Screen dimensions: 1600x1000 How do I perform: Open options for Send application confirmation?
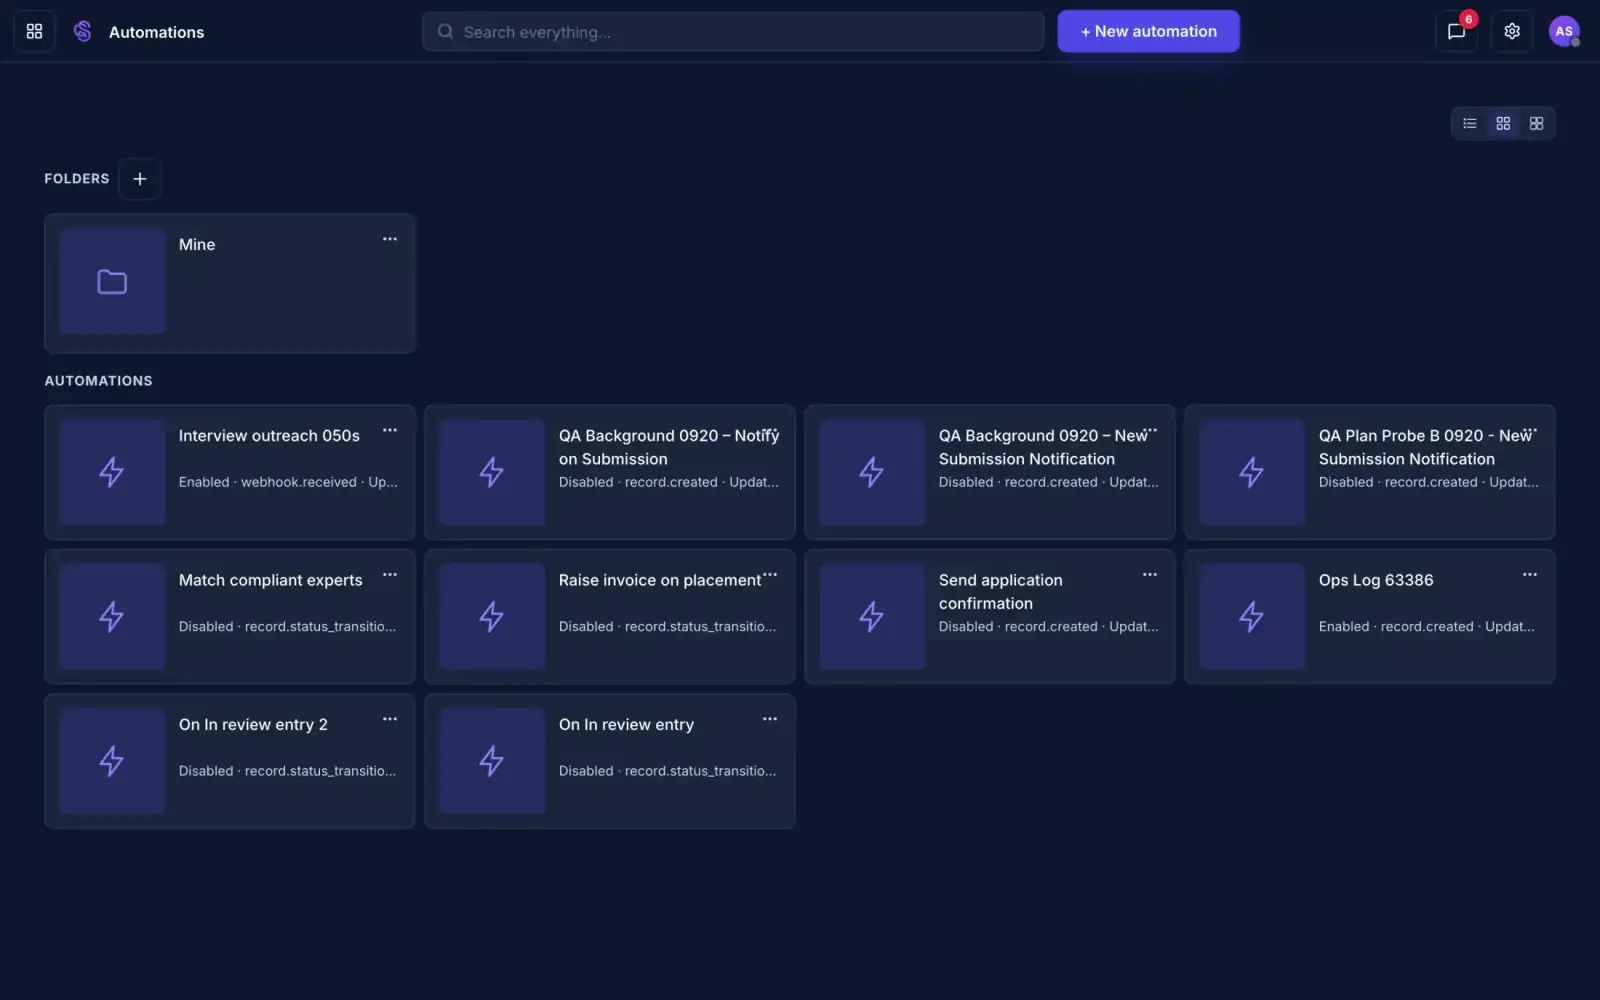(1150, 574)
